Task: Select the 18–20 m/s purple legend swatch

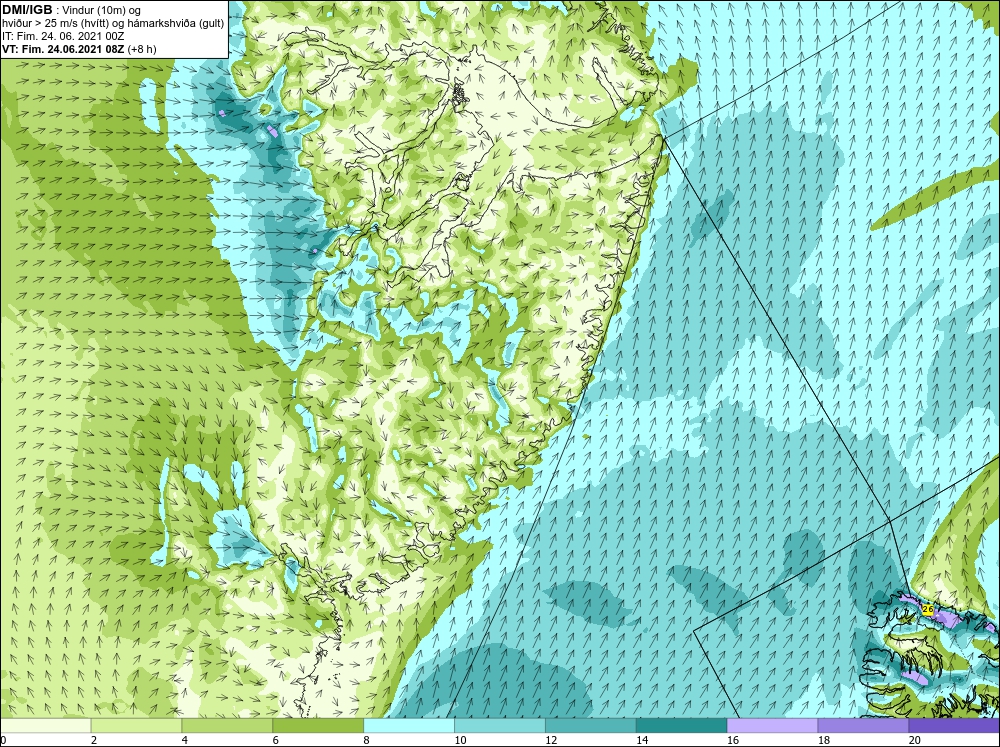Action: pos(864,726)
